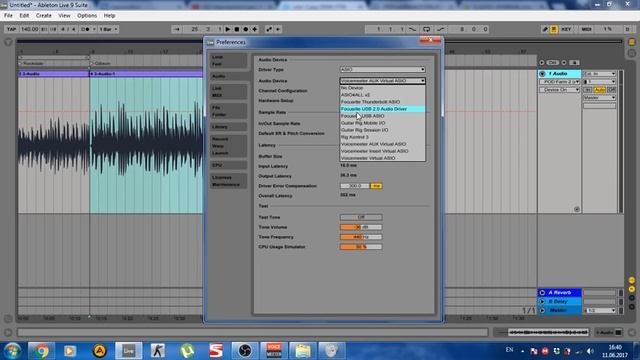Toggle the Computer MIDI Keyboard button
This screenshot has width=640, height=360.
[x=554, y=29]
